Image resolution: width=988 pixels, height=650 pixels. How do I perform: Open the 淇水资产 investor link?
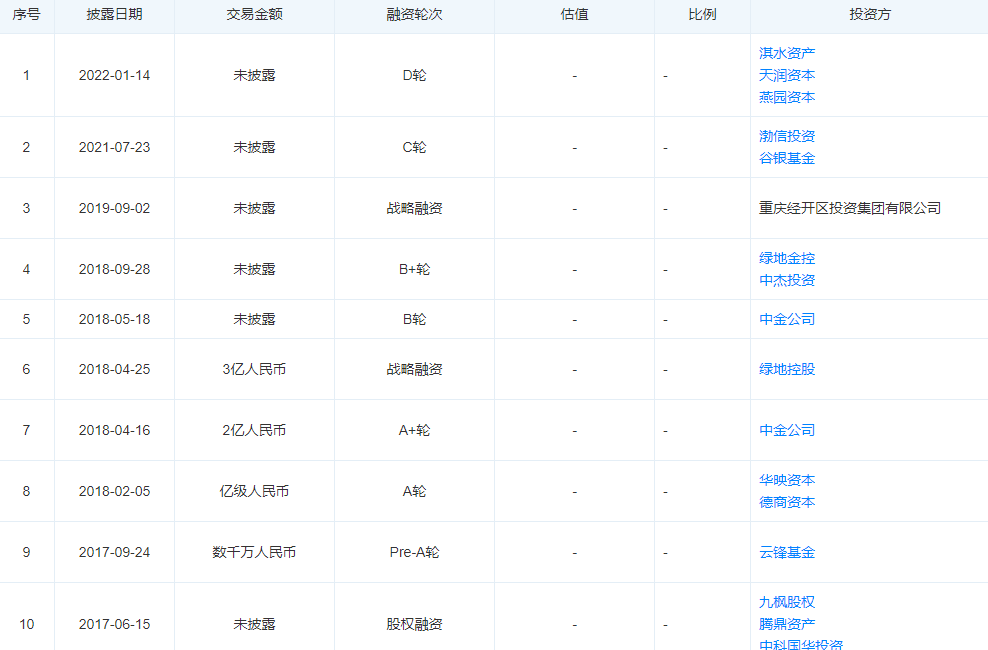pos(786,53)
